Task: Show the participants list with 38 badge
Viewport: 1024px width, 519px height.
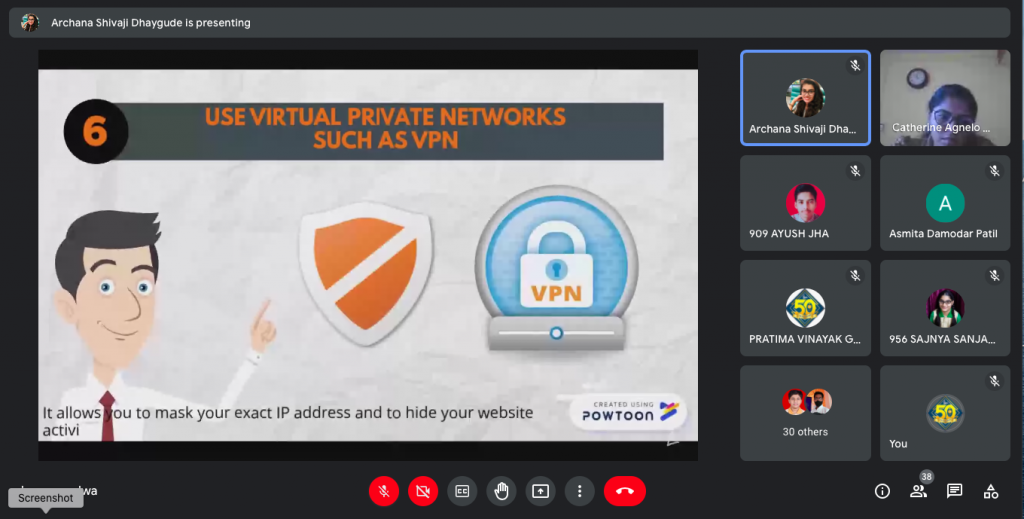Action: pos(918,491)
